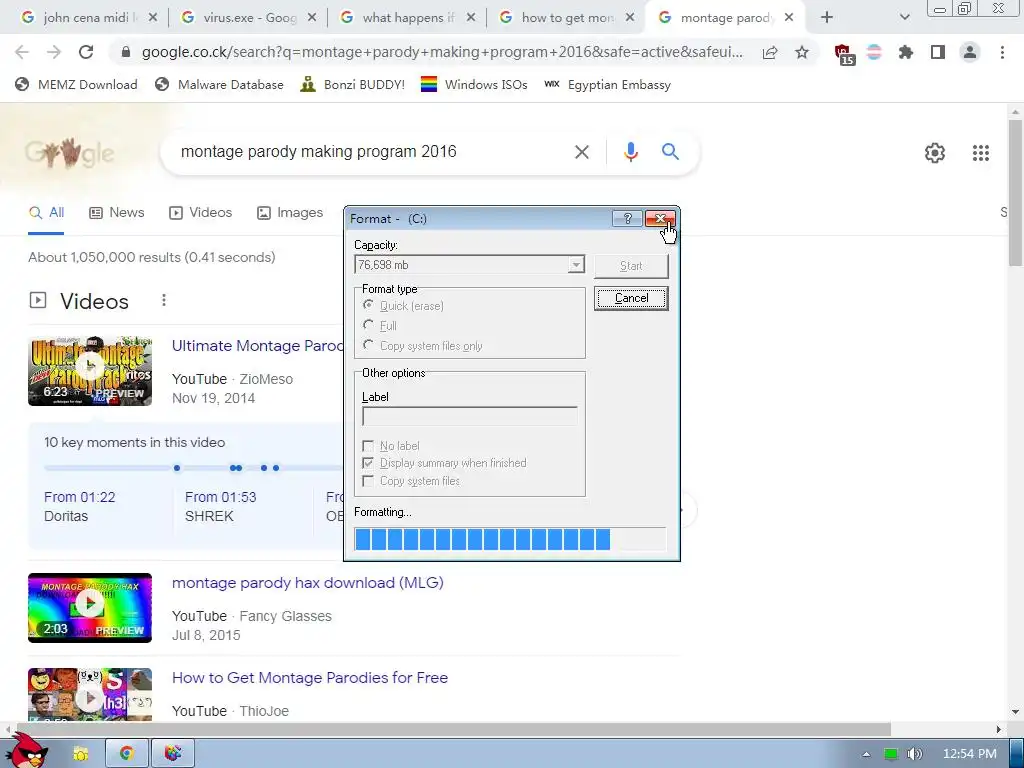Open the Malware Database bookmark

[x=219, y=84]
